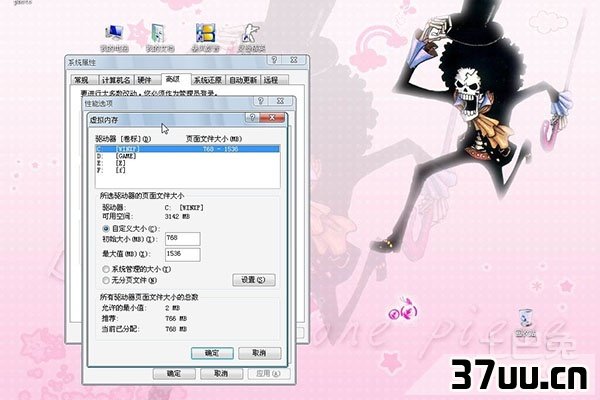Click the help question mark in 系统属性 window
600x400 pixels.
pyautogui.click(x=274, y=60)
